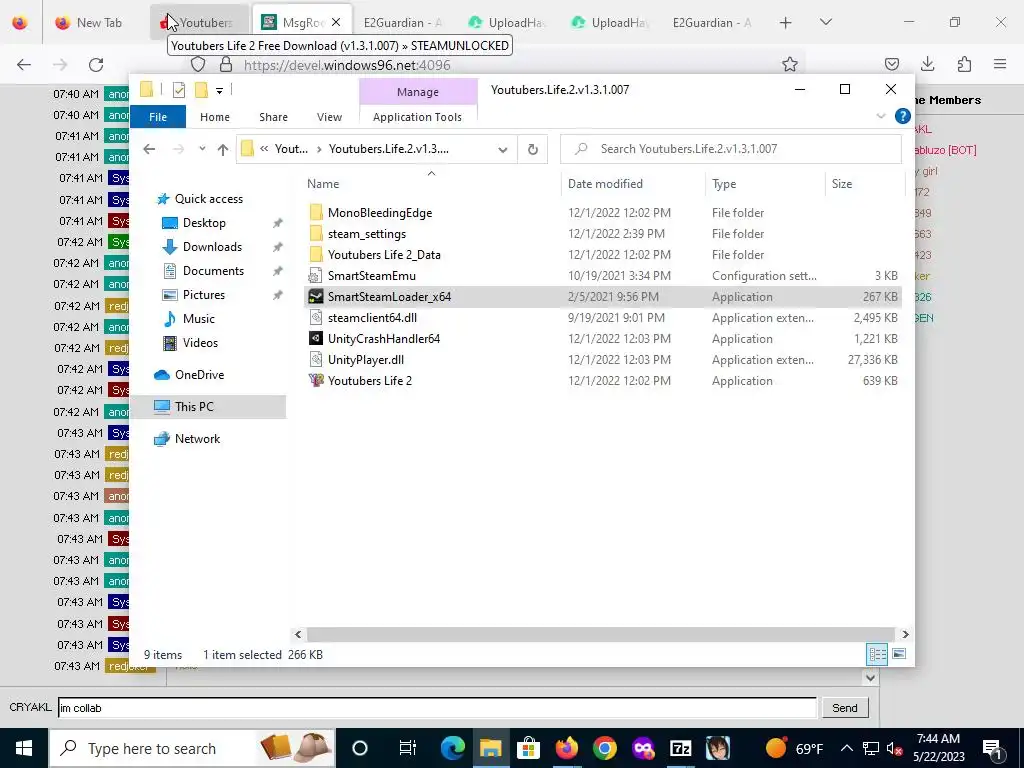Reload the Firefox page
The width and height of the screenshot is (1024, 768).
pos(96,65)
